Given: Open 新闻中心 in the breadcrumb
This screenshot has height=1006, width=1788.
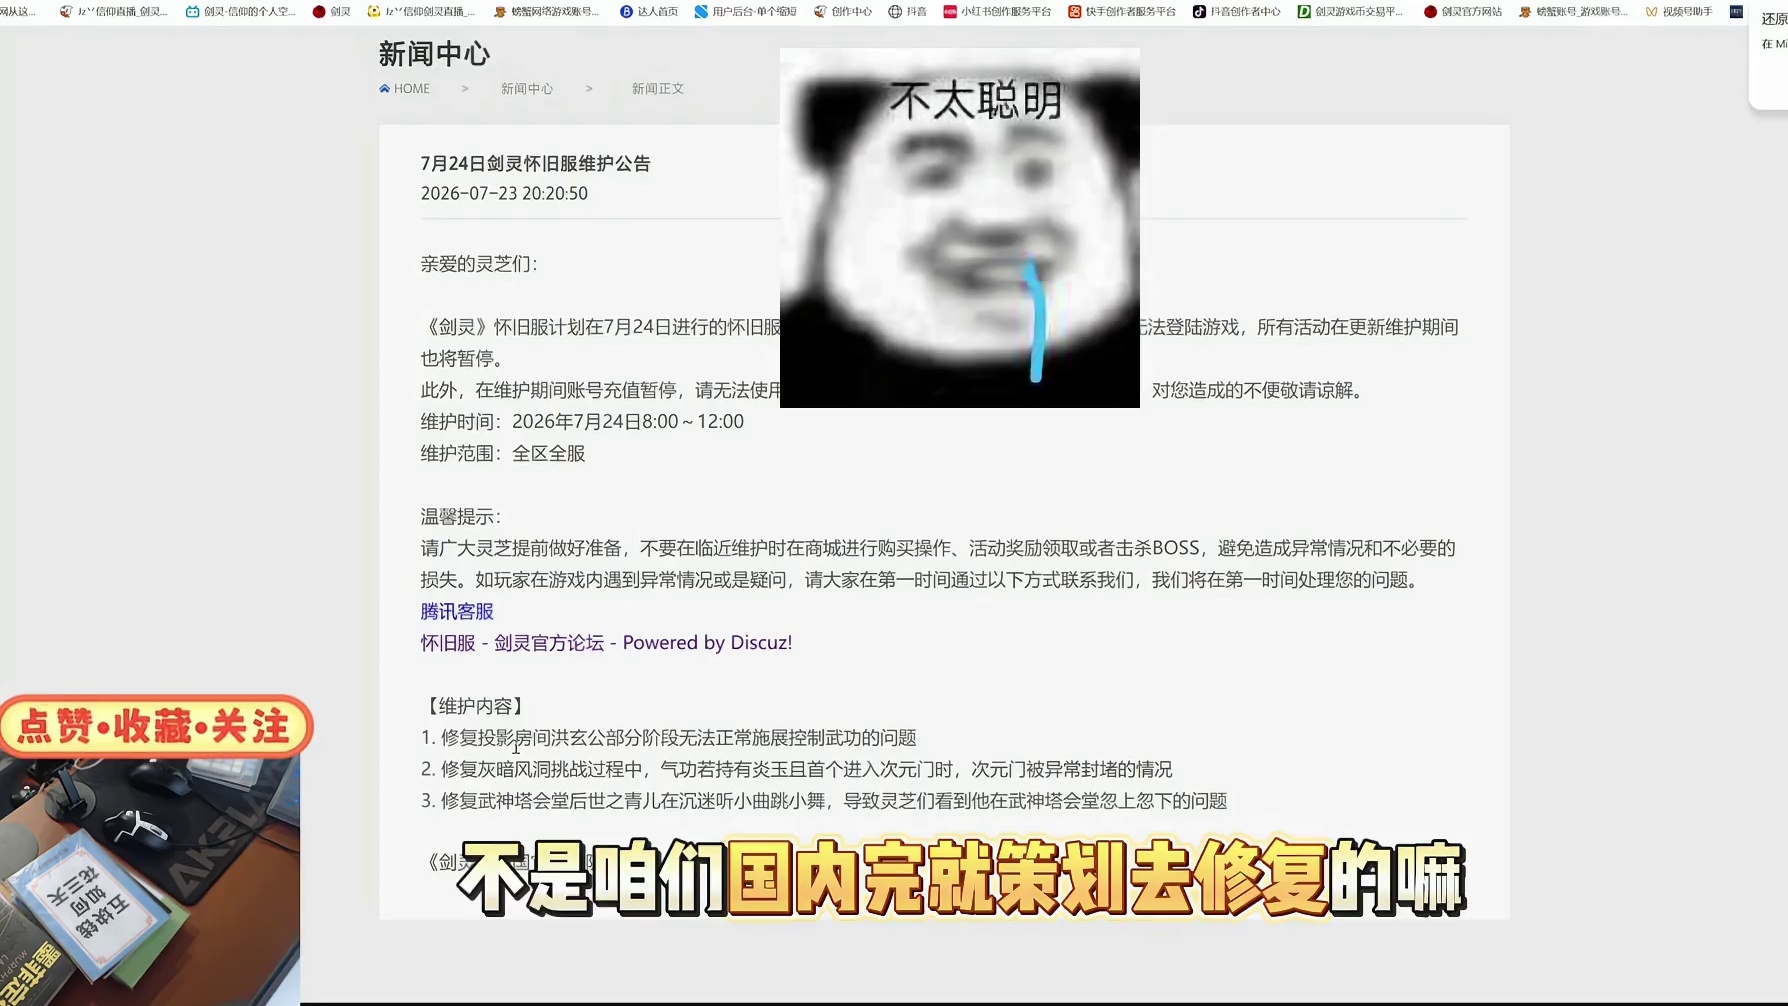Looking at the screenshot, I should tap(527, 89).
